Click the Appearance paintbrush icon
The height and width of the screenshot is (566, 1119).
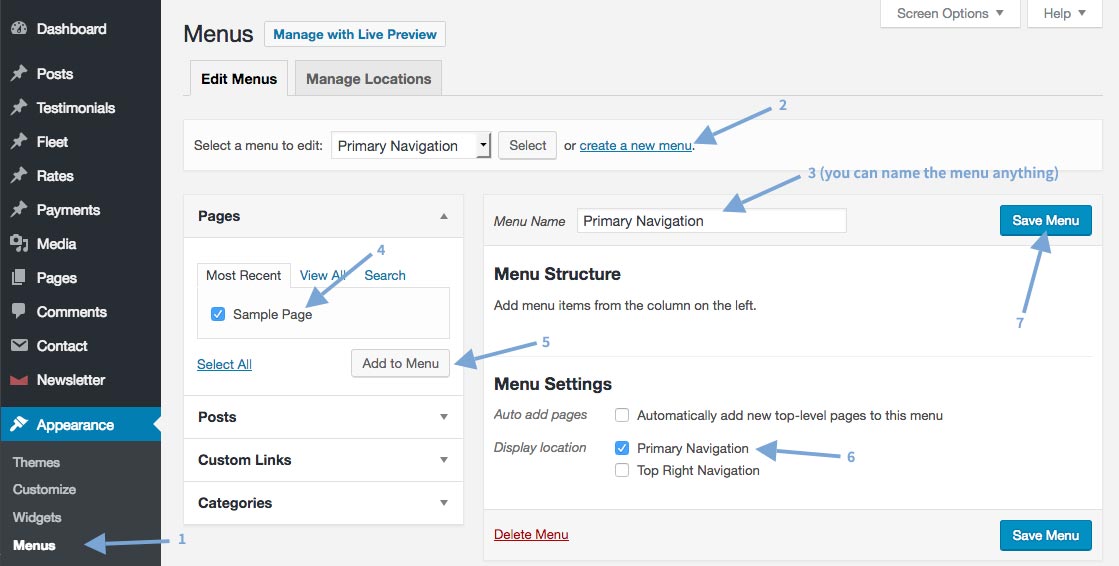pyautogui.click(x=19, y=425)
